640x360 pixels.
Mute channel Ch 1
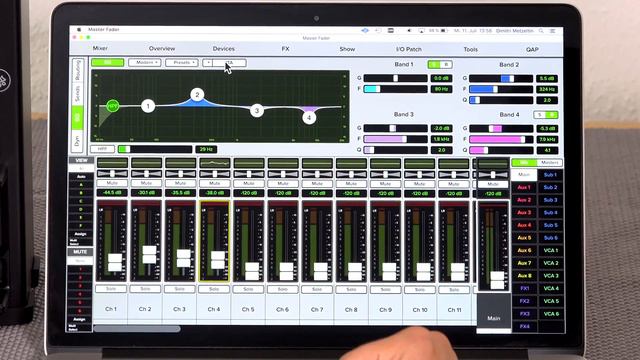click(x=112, y=183)
